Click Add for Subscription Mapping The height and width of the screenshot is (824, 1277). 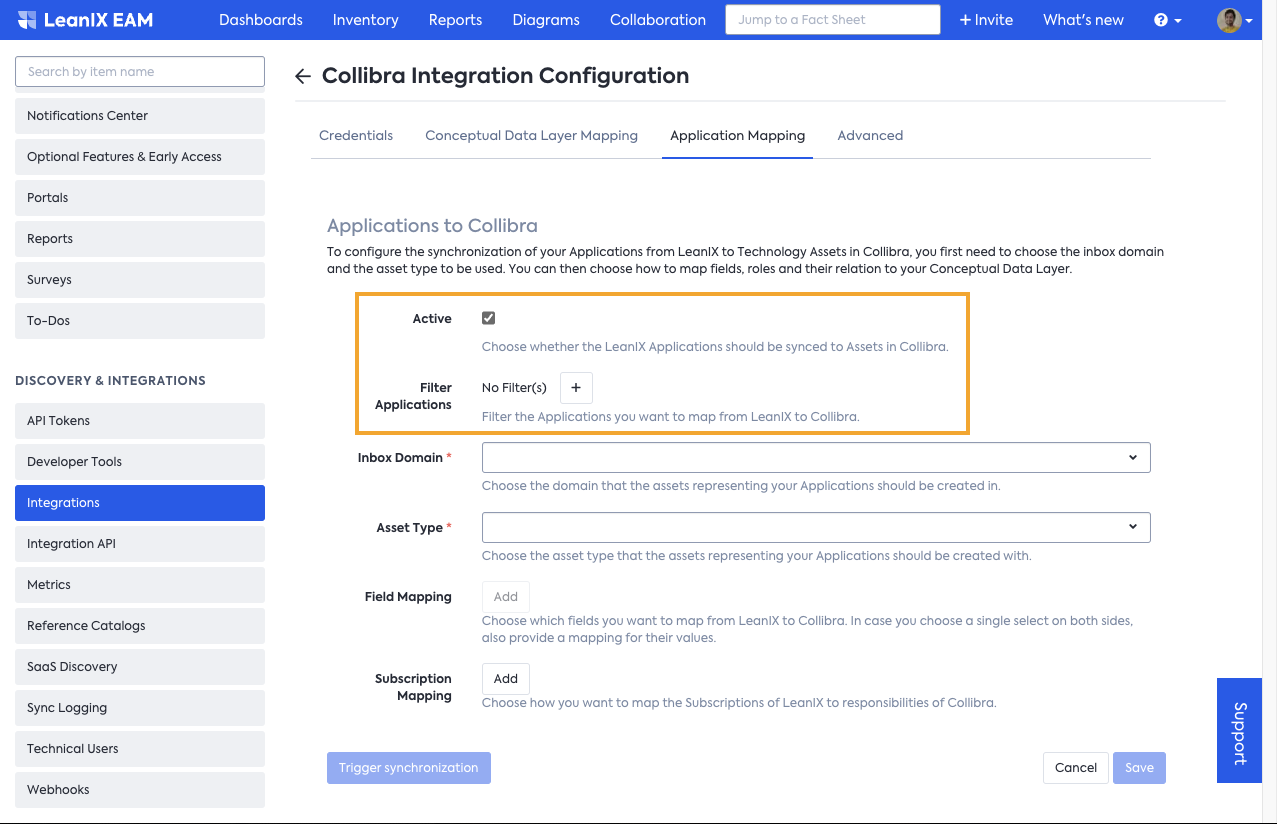[x=506, y=679]
